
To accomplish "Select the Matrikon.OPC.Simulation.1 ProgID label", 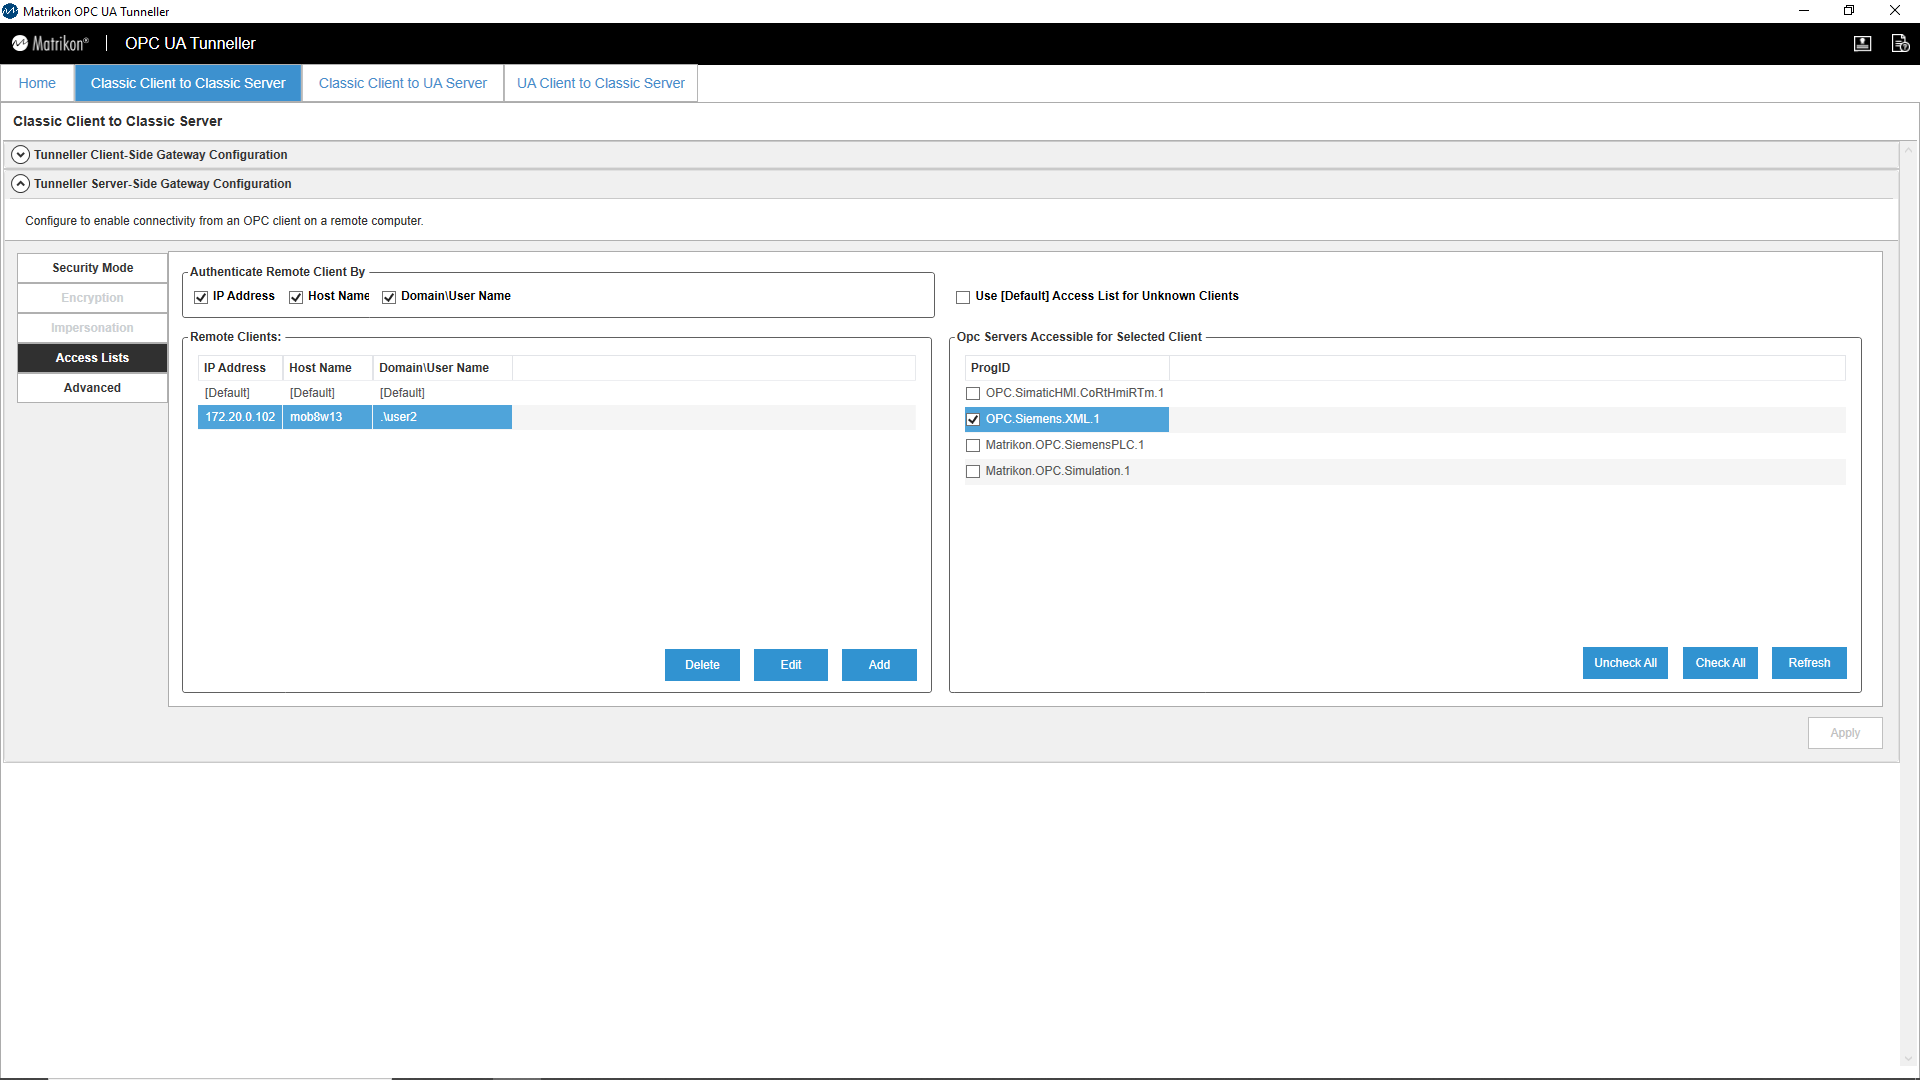I will pos(1057,471).
